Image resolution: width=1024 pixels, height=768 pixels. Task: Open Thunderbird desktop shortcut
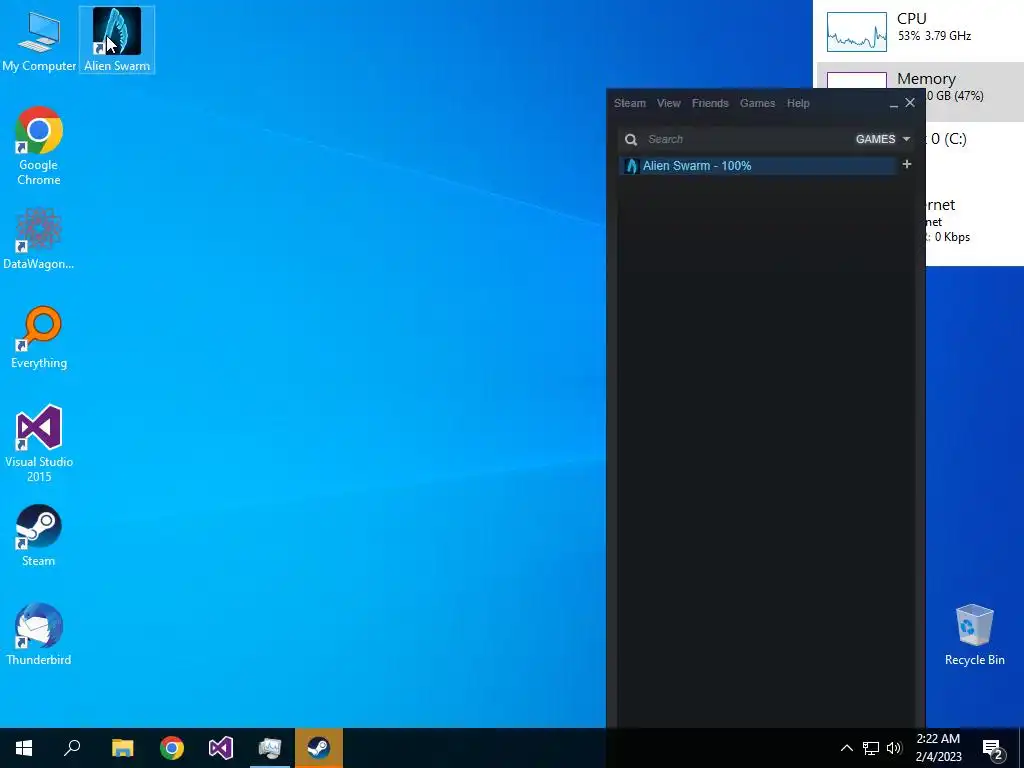39,633
